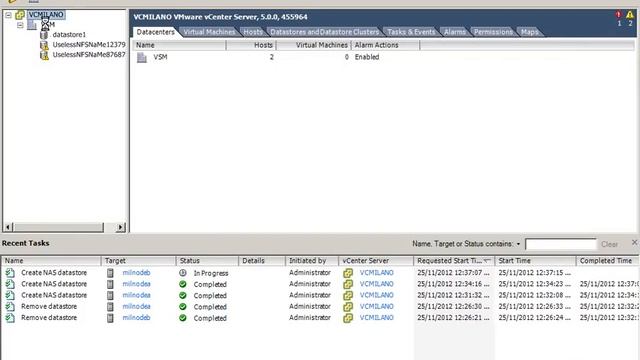Viewport: 640px width, 360px height.
Task: Select the VSM datacenter icon in list
Action: [x=142, y=58]
